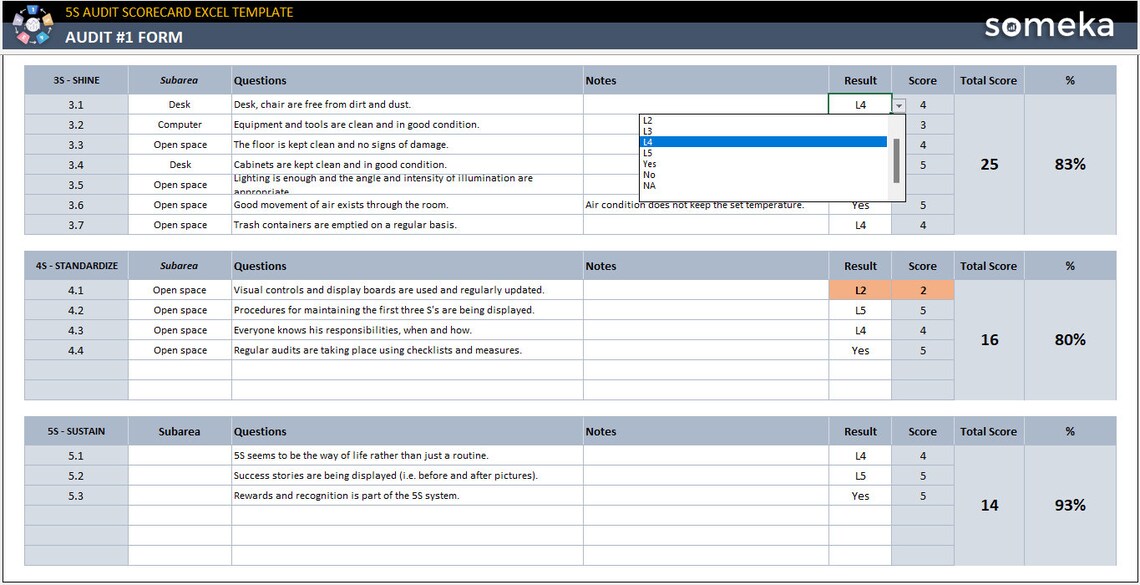
Task: Click the AUDIT #1 FORM title
Action: pyautogui.click(x=122, y=37)
